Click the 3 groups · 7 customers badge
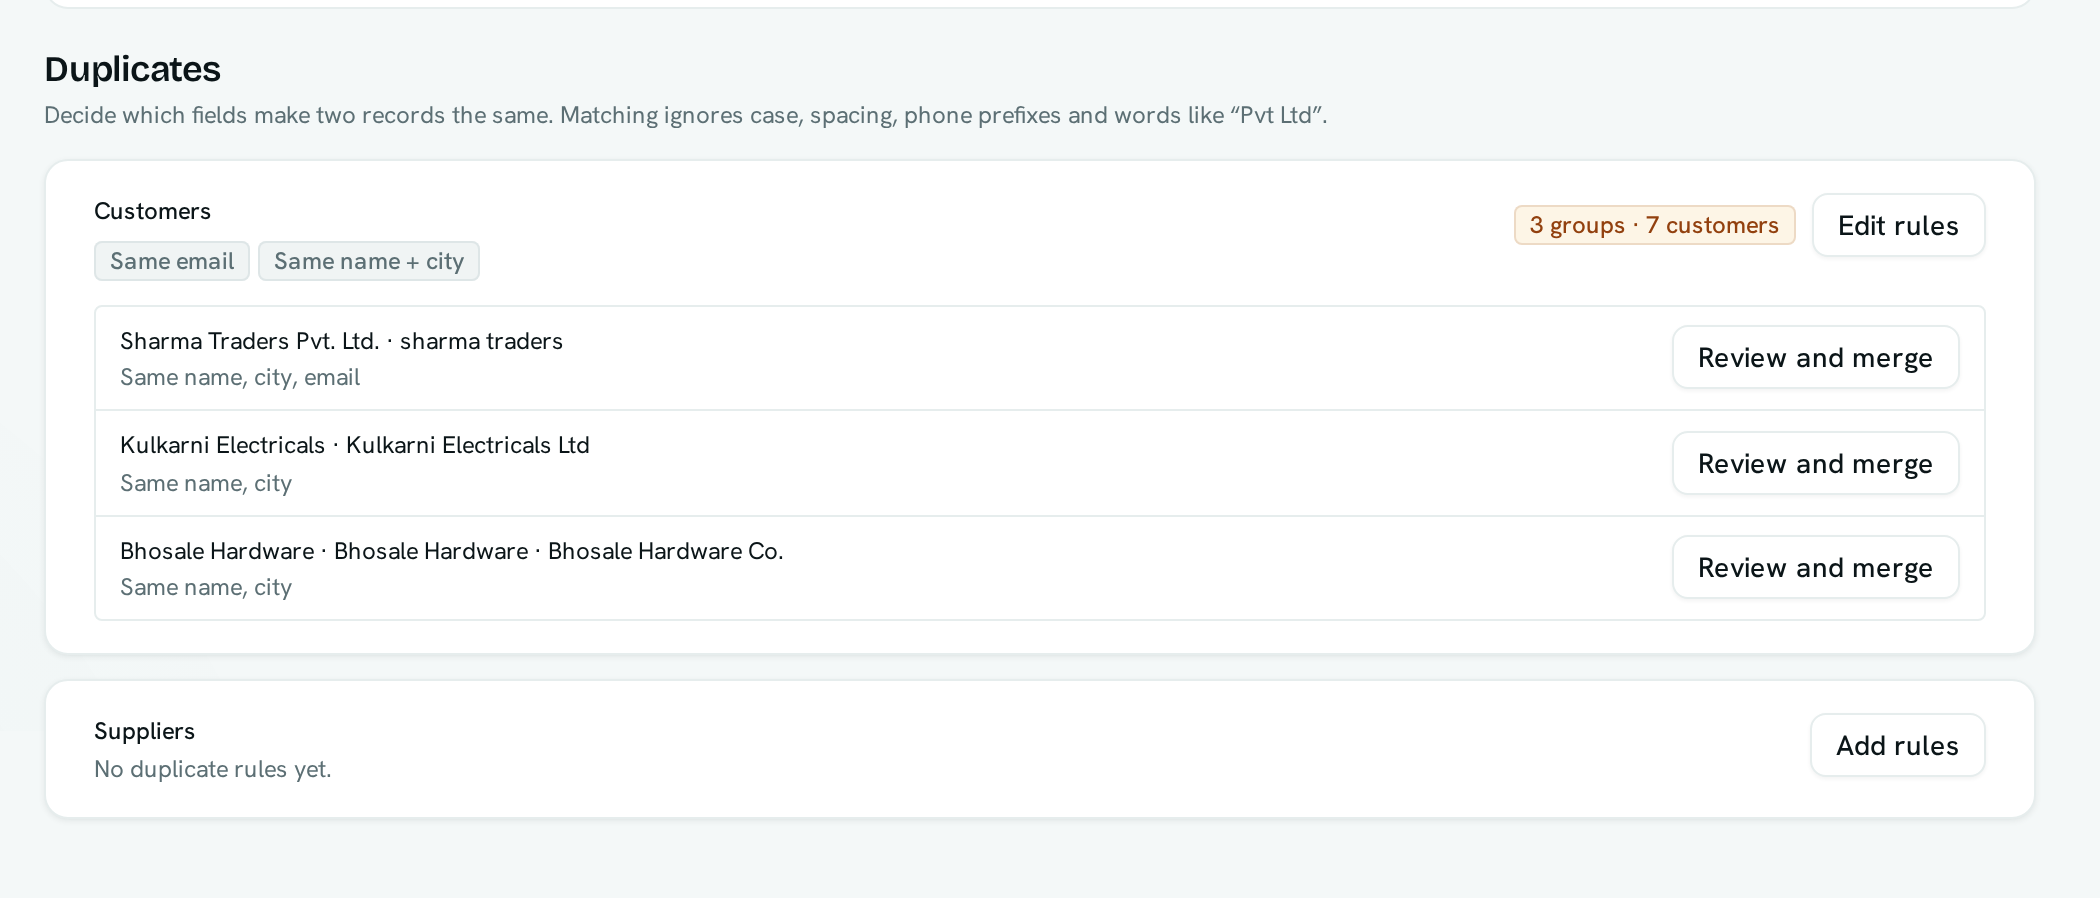Viewport: 2100px width, 898px height. click(x=1654, y=225)
